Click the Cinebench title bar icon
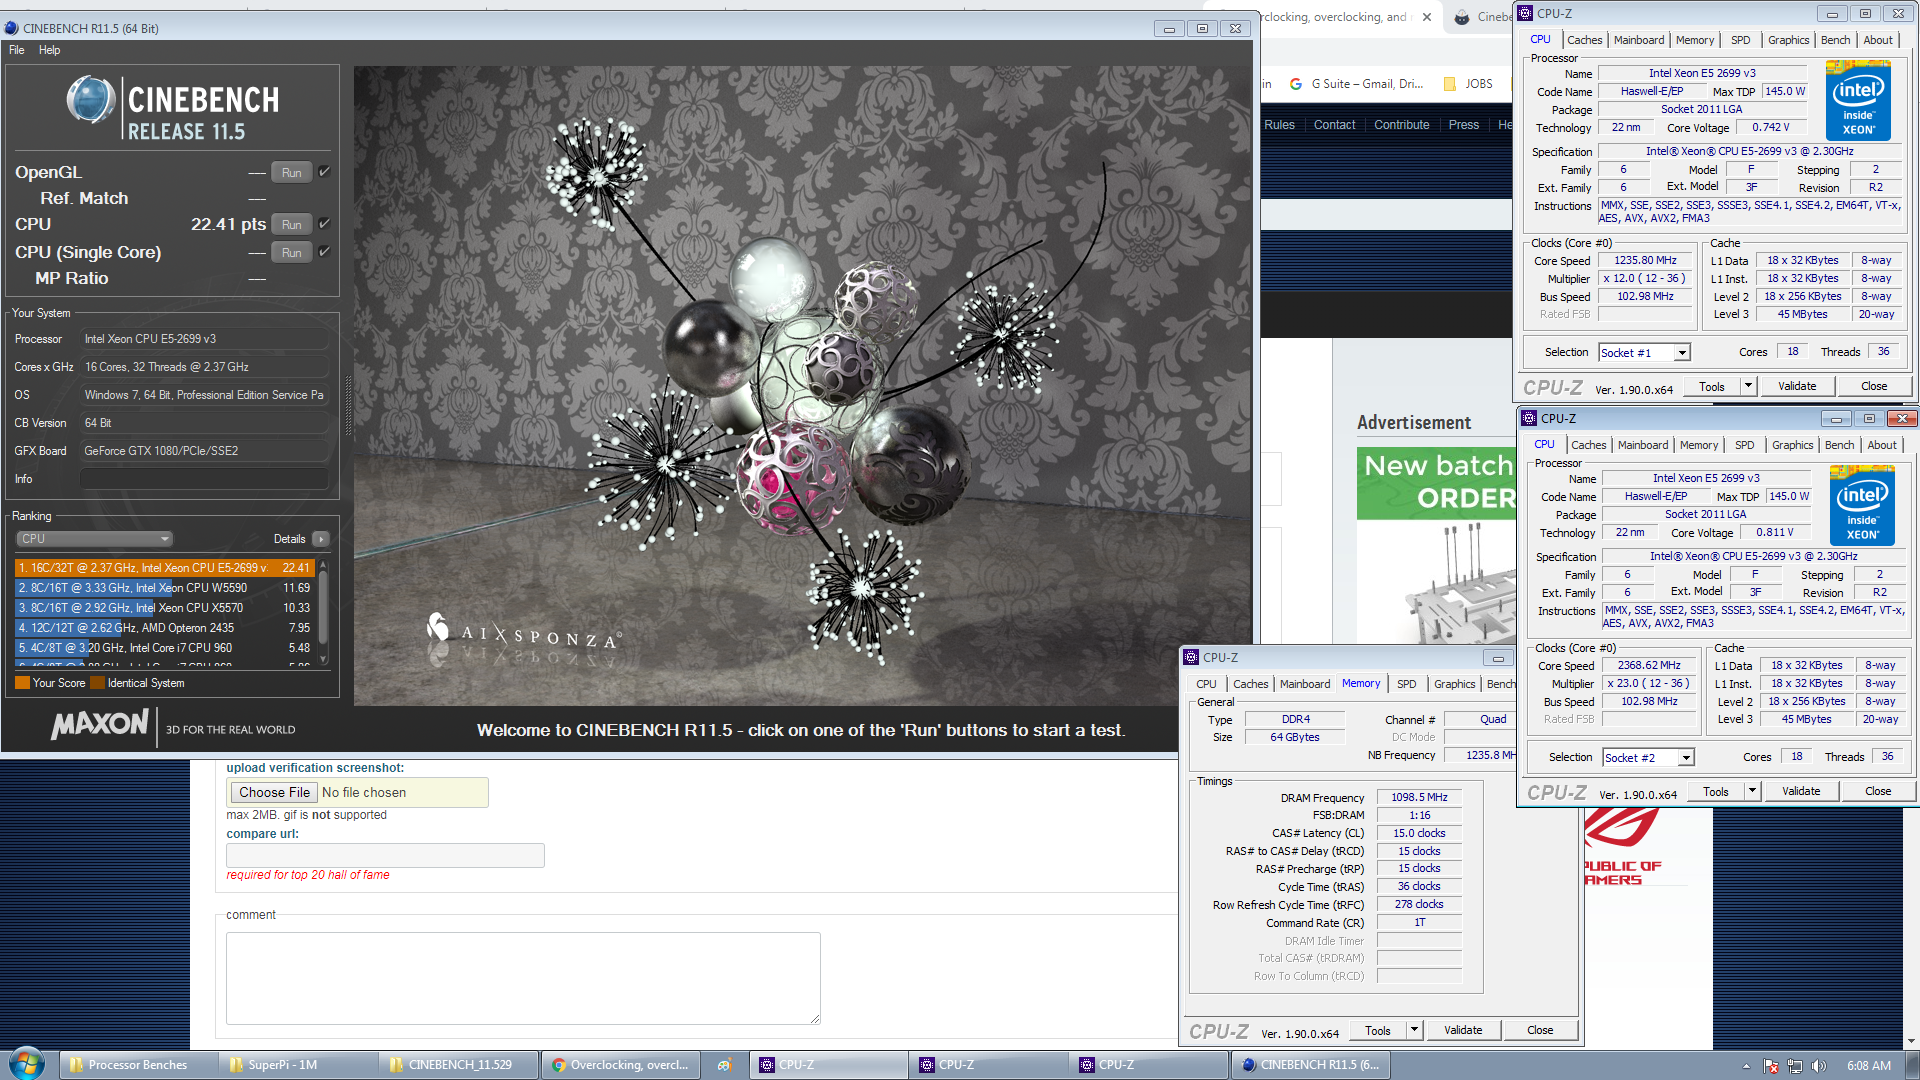1920x1080 pixels. coord(12,28)
